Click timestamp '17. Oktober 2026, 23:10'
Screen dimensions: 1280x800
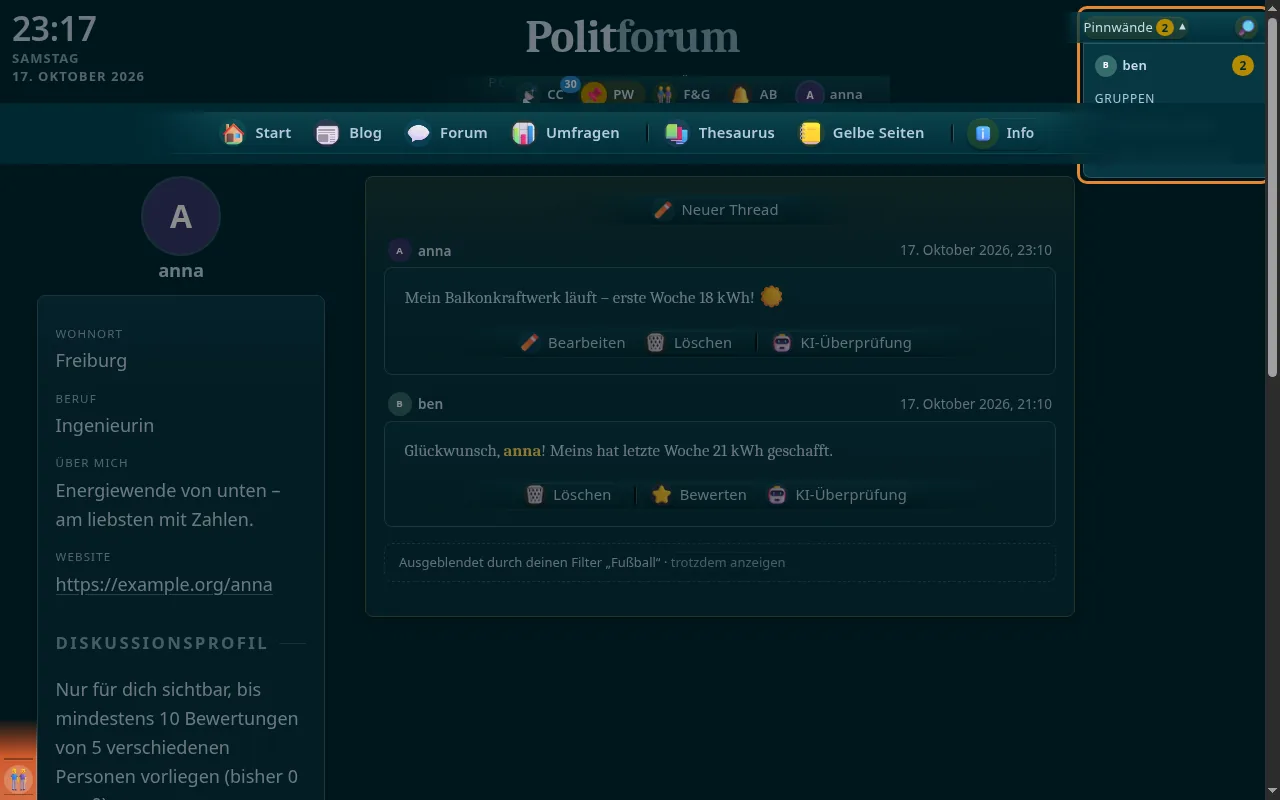[x=976, y=251]
